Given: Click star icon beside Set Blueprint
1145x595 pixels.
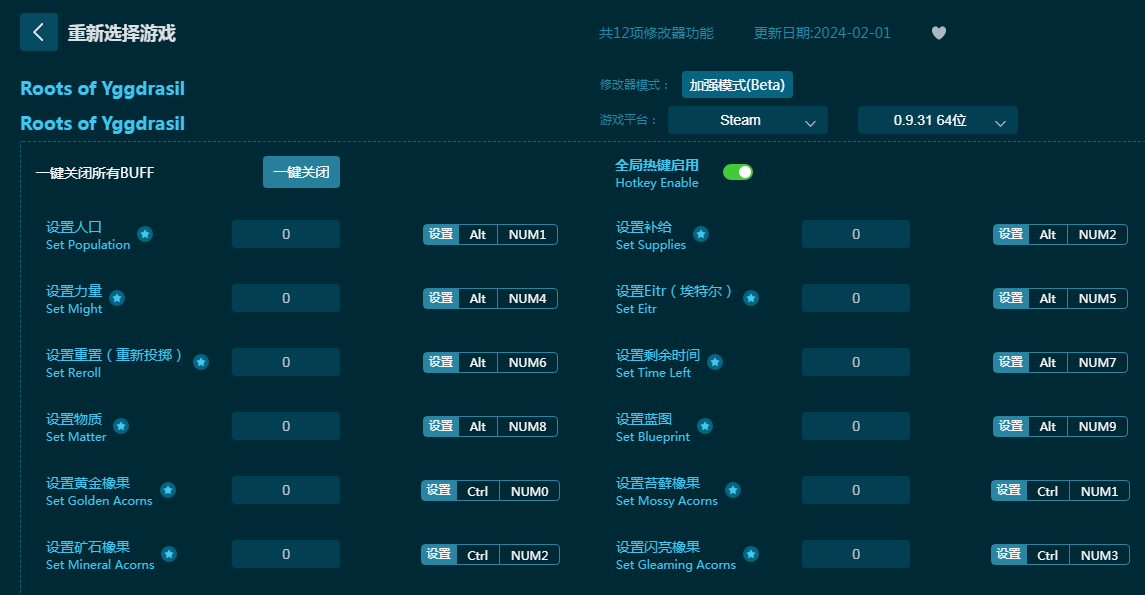Looking at the screenshot, I should [705, 426].
